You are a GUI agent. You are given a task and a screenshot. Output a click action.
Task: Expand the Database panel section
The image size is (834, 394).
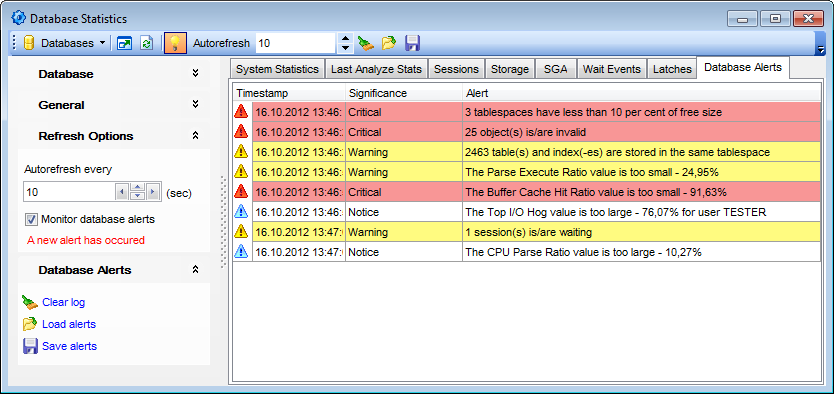pyautogui.click(x=196, y=73)
